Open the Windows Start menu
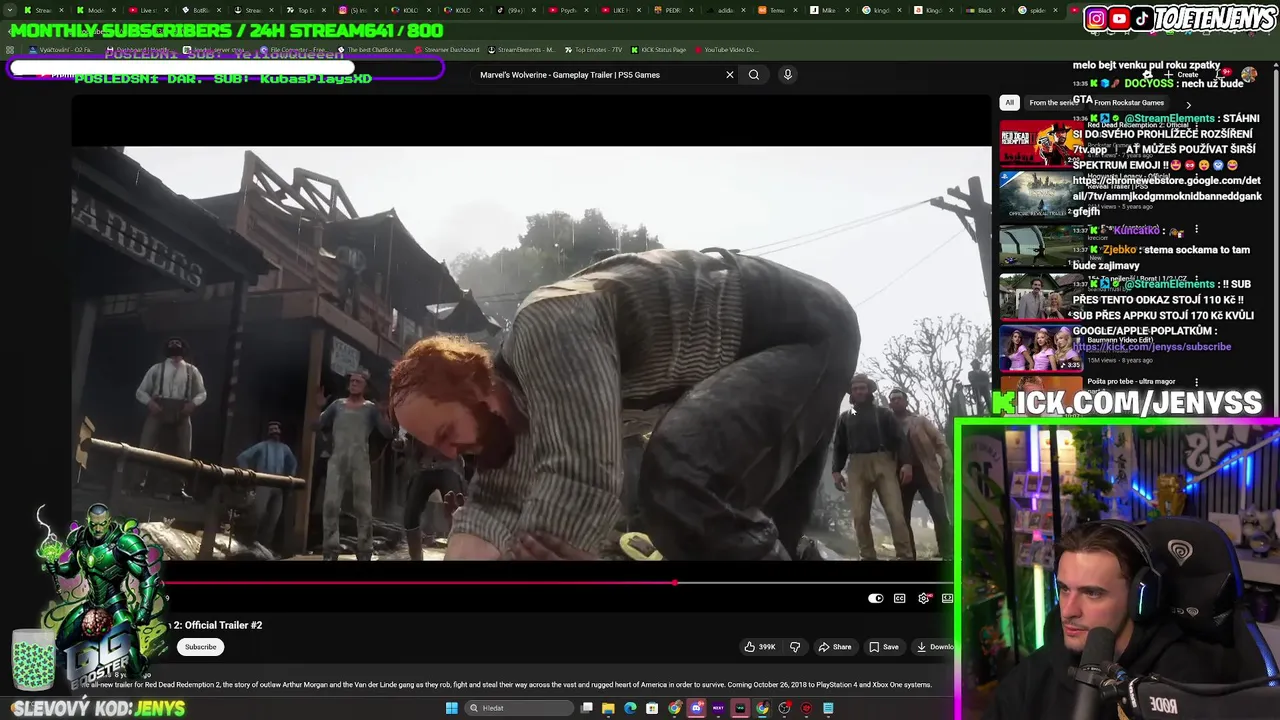 (x=452, y=708)
